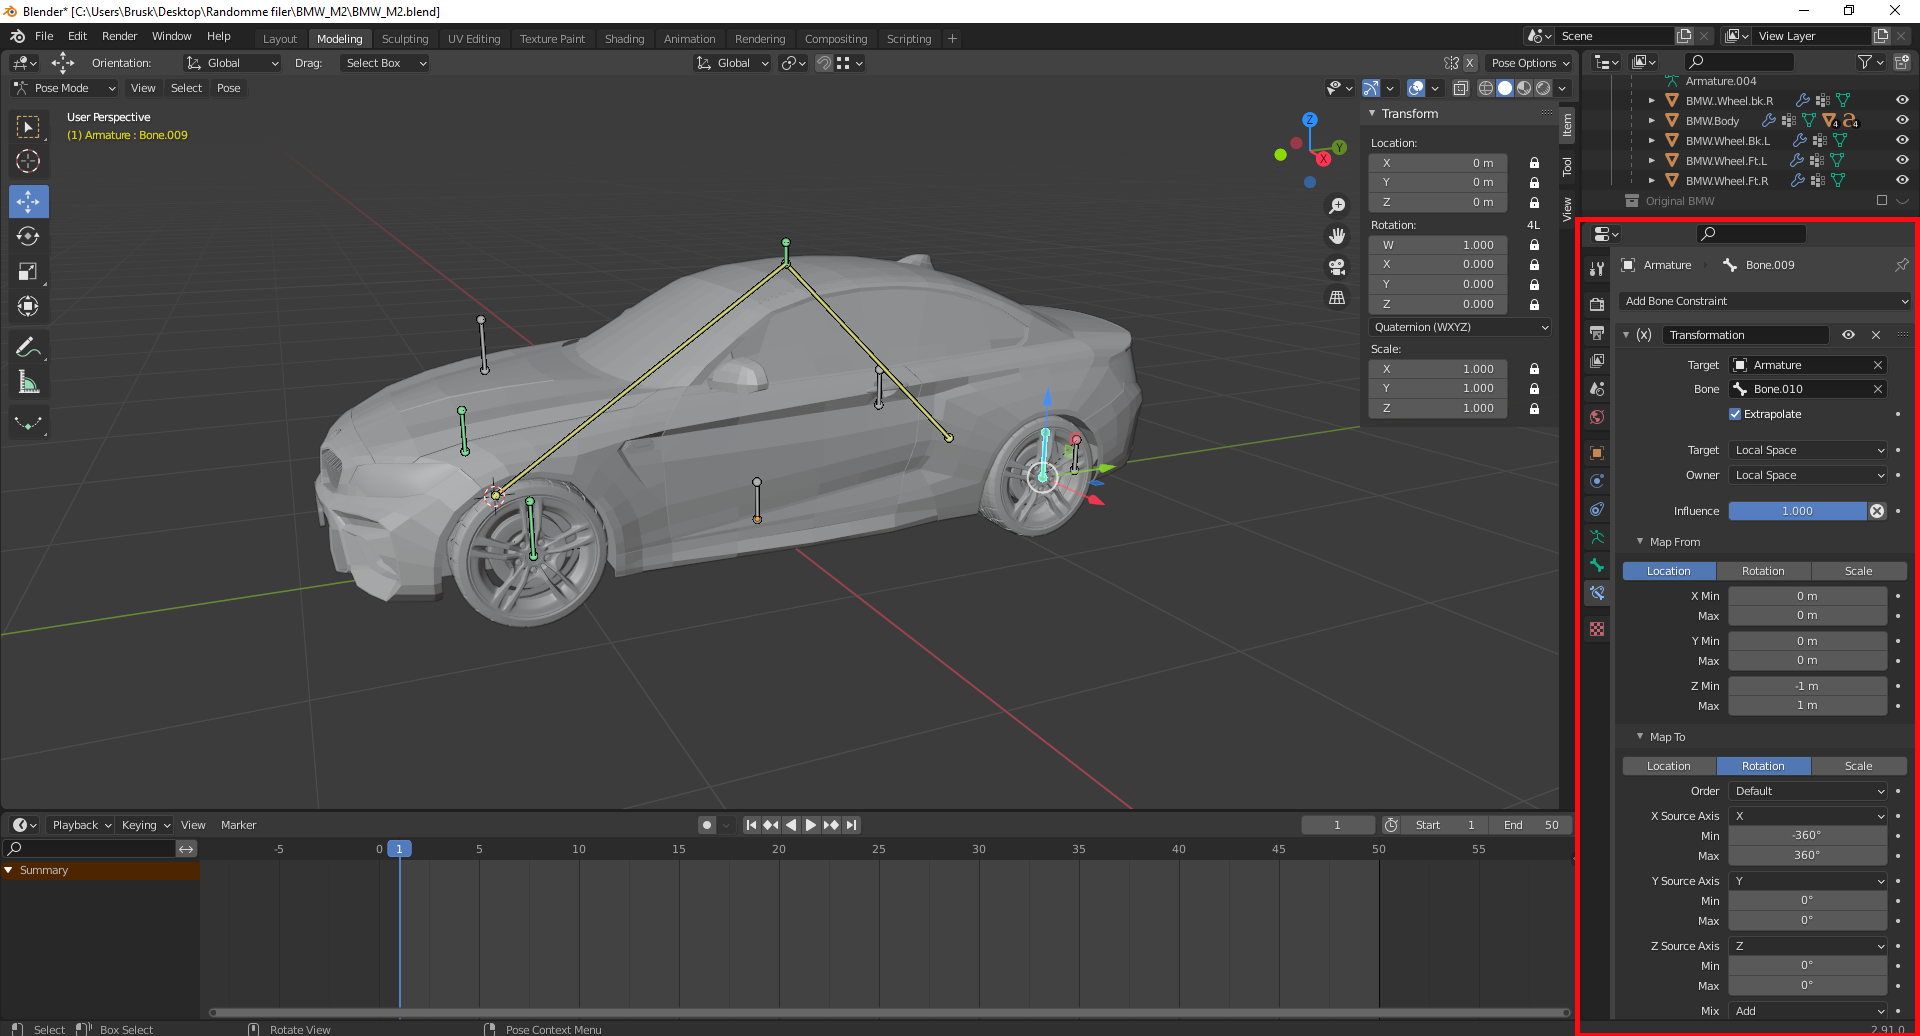Image resolution: width=1920 pixels, height=1036 pixels.
Task: Hide BMW.Body in outliner
Action: [1902, 120]
